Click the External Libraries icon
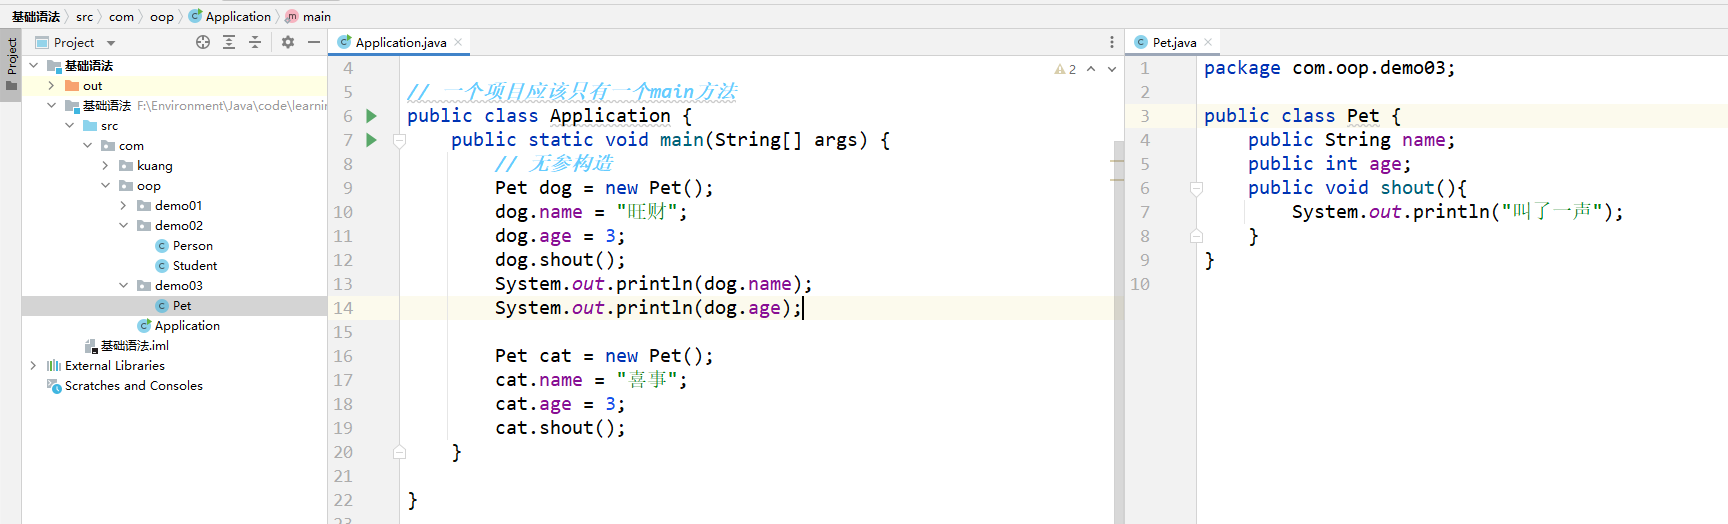Screen dimensions: 1728x524 coord(54,365)
